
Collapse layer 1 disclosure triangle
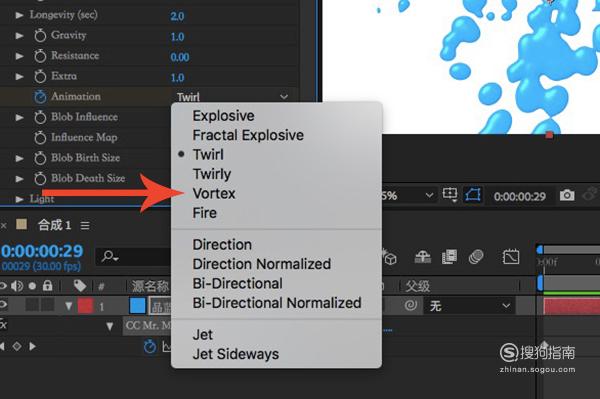coord(68,306)
